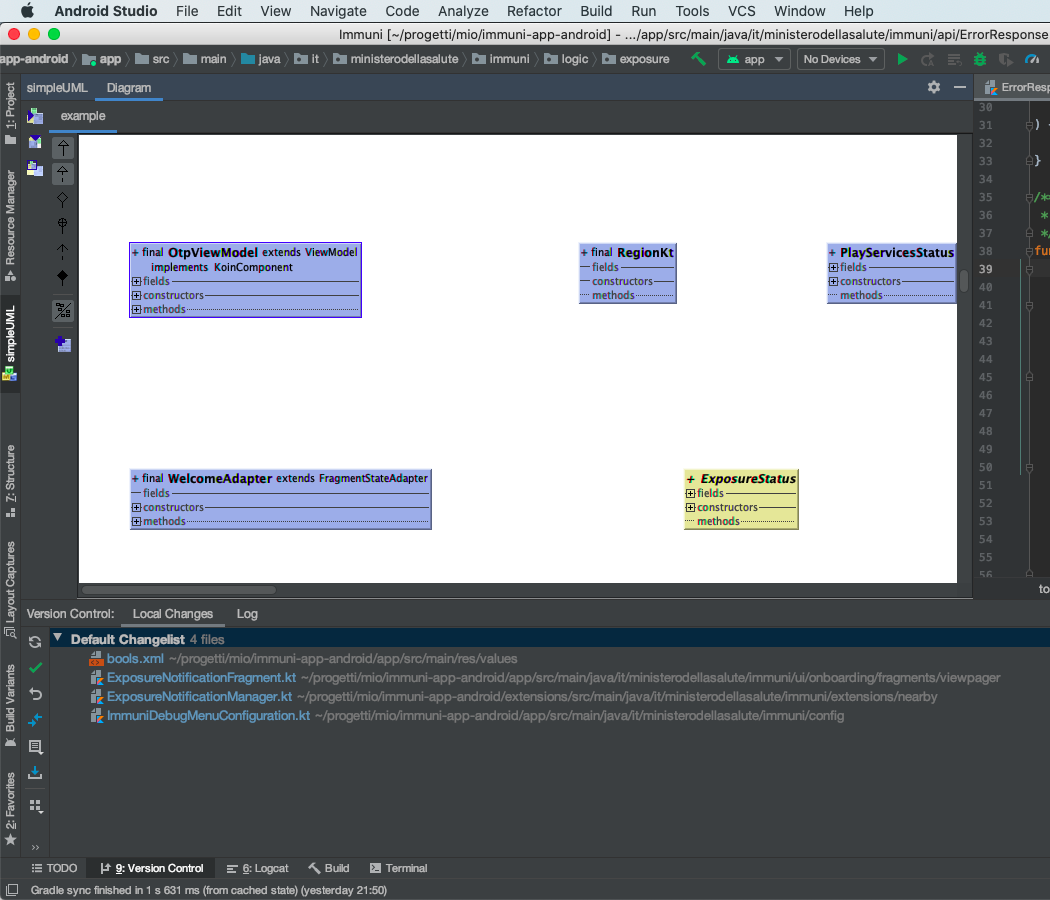Select the circled-cross inner class connector tool
This screenshot has width=1050, height=900.
point(63,225)
